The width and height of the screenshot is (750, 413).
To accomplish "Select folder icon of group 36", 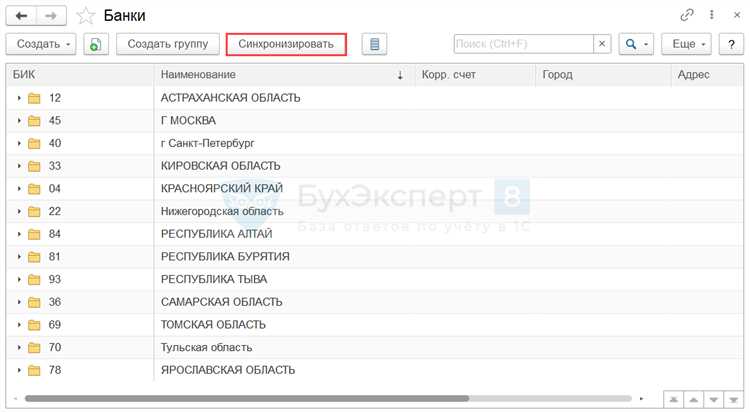I will 34,302.
